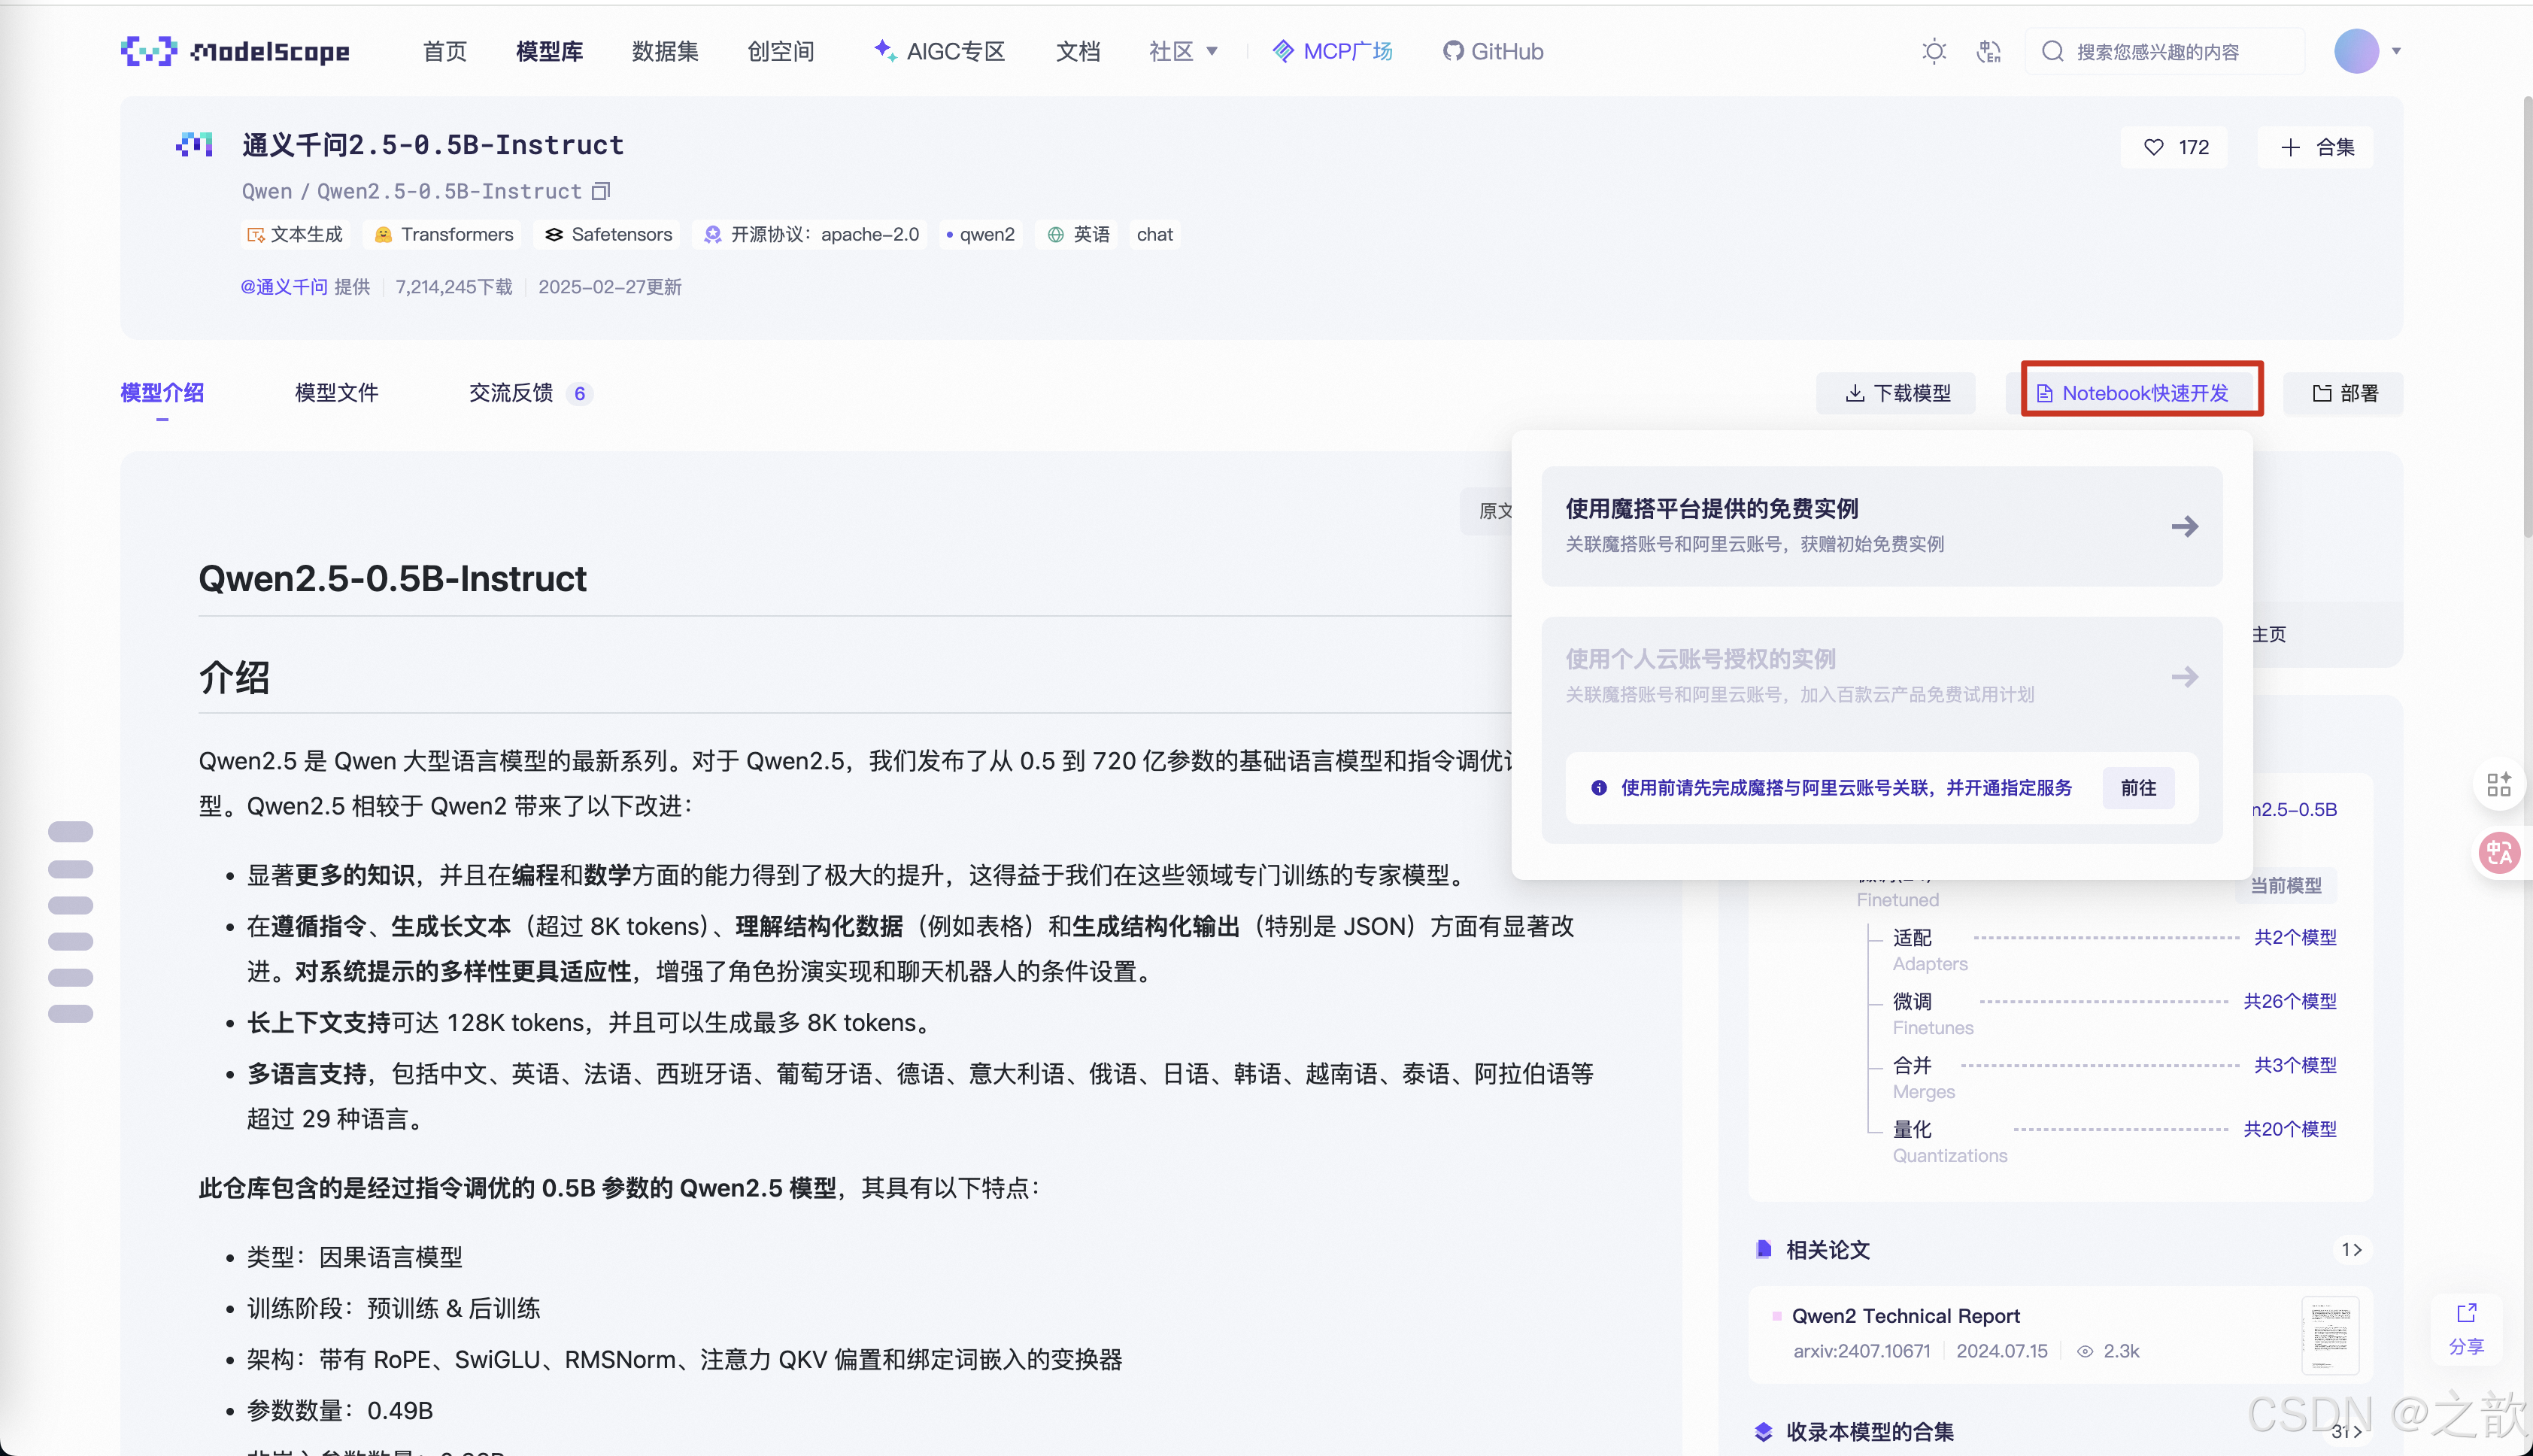
Task: Open 共3个模型 Merges link
Action: (x=2295, y=1065)
